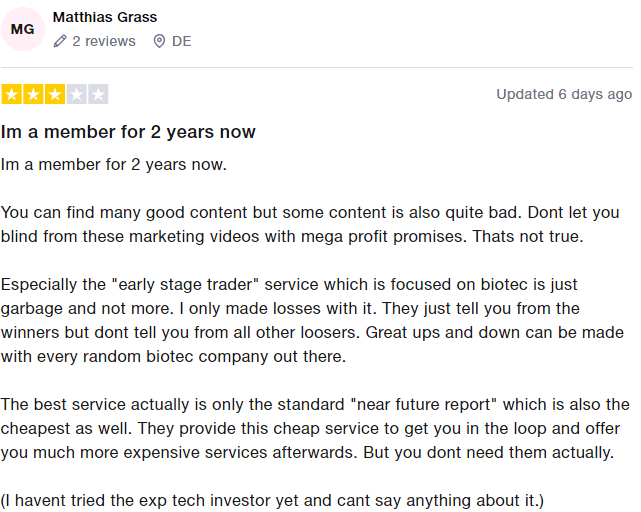Click the "Updated 6 days ago" timestamp

pos(564,94)
